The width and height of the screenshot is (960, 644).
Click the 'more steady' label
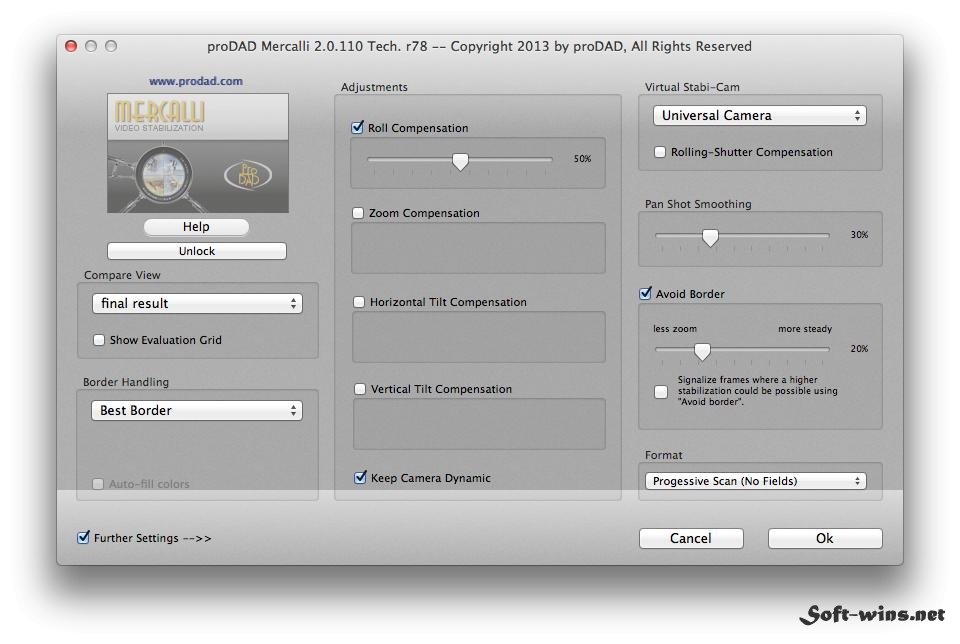(805, 329)
